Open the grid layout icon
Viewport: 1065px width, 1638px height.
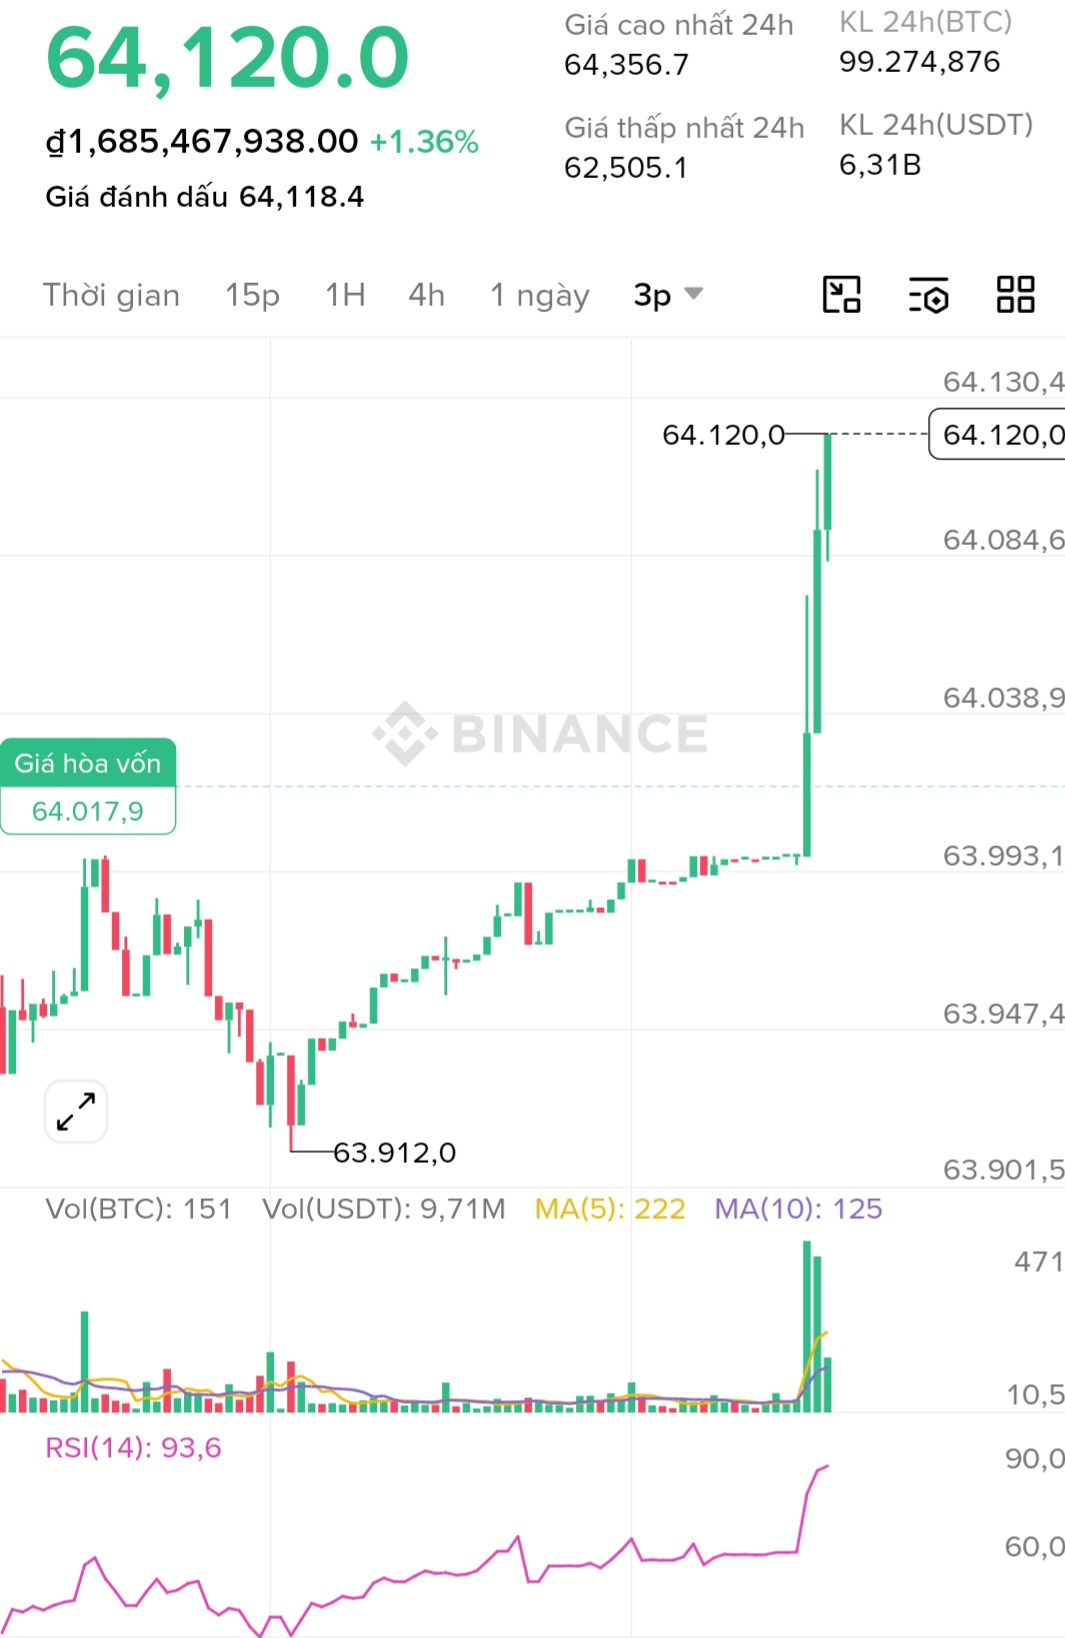click(x=1015, y=295)
